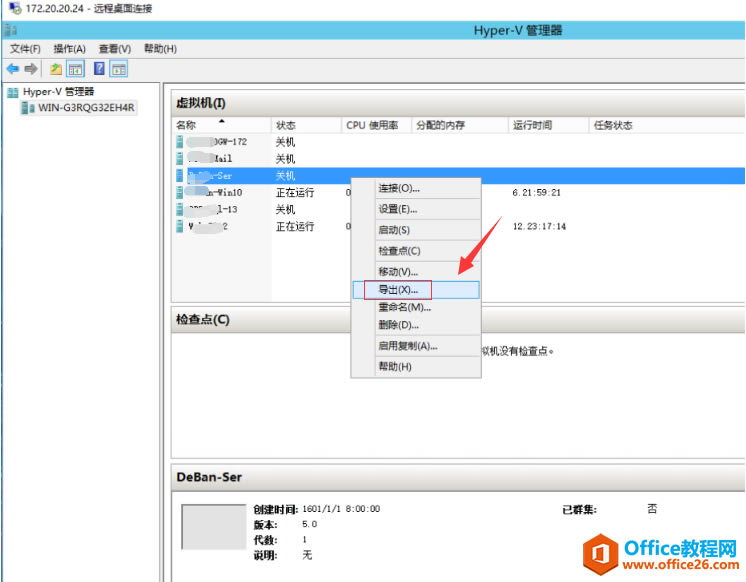Select the virtual machine ending -Win10
The height and width of the screenshot is (582, 746).
click(214, 192)
